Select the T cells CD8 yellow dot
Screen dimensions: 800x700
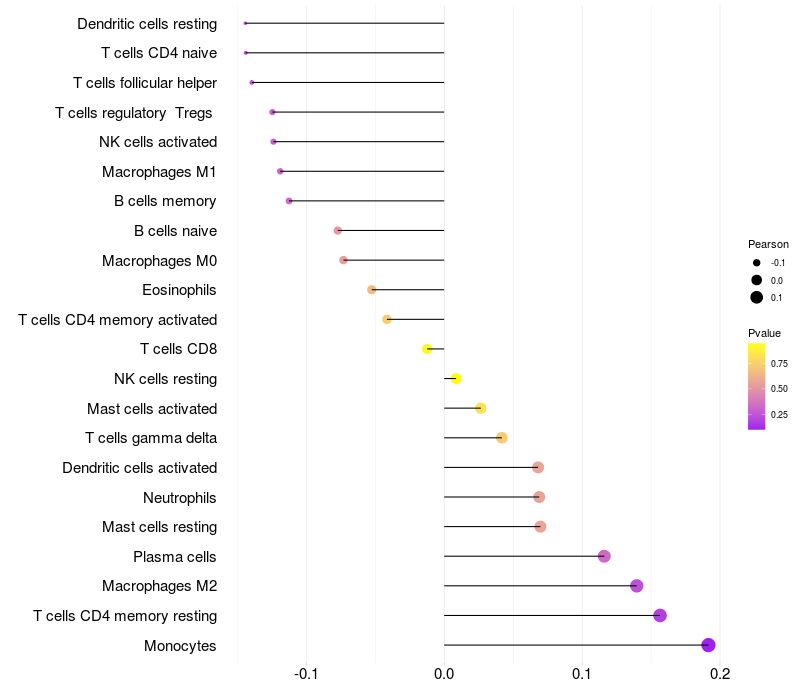[x=427, y=349]
